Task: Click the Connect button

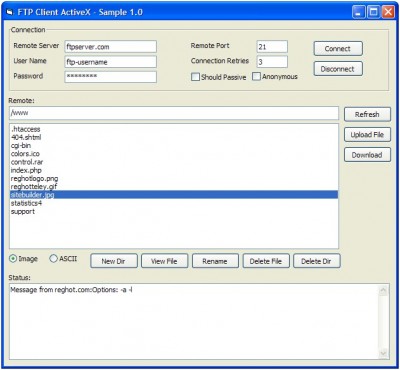Action: 338,49
